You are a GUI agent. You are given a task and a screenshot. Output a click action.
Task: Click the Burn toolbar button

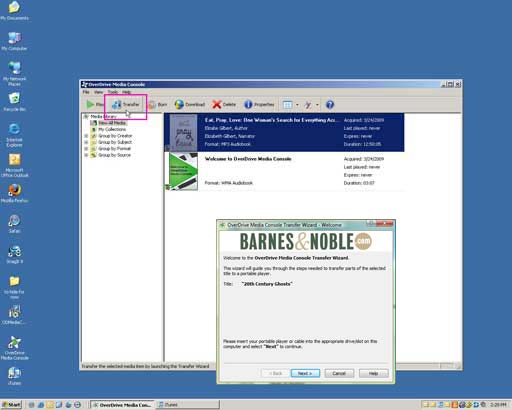click(x=158, y=105)
